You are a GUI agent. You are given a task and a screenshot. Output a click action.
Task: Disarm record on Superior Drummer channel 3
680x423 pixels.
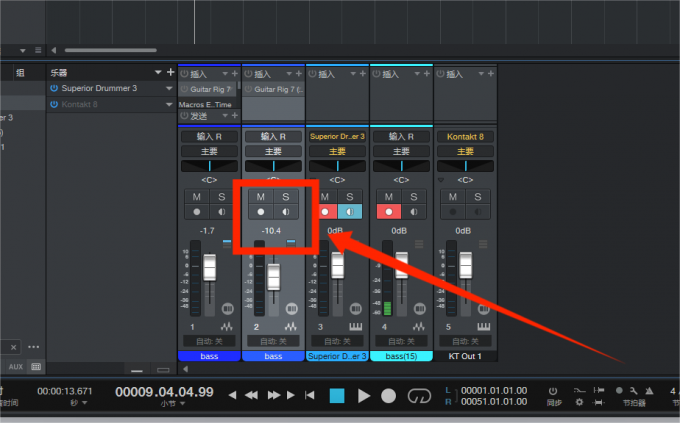(x=325, y=212)
